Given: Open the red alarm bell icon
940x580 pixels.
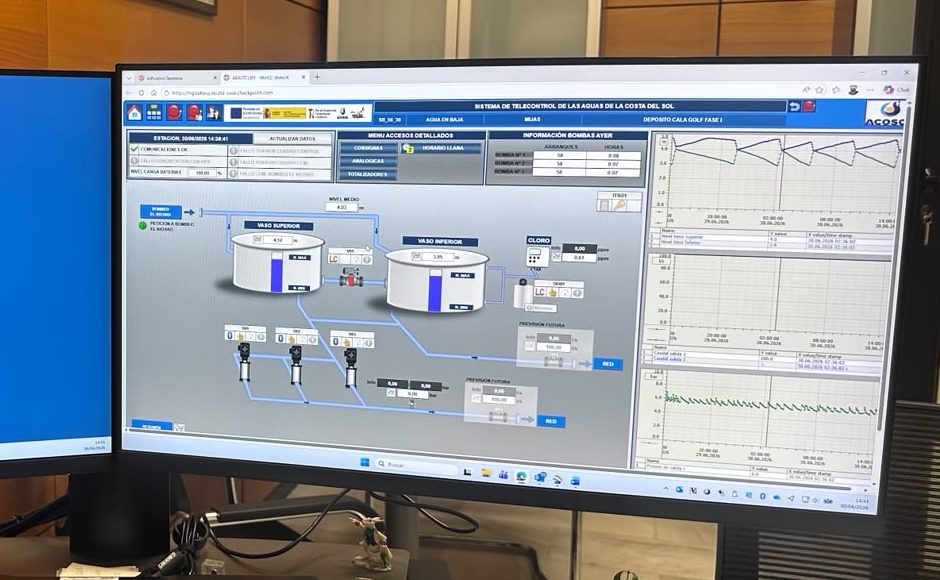Looking at the screenshot, I should tap(174, 112).
